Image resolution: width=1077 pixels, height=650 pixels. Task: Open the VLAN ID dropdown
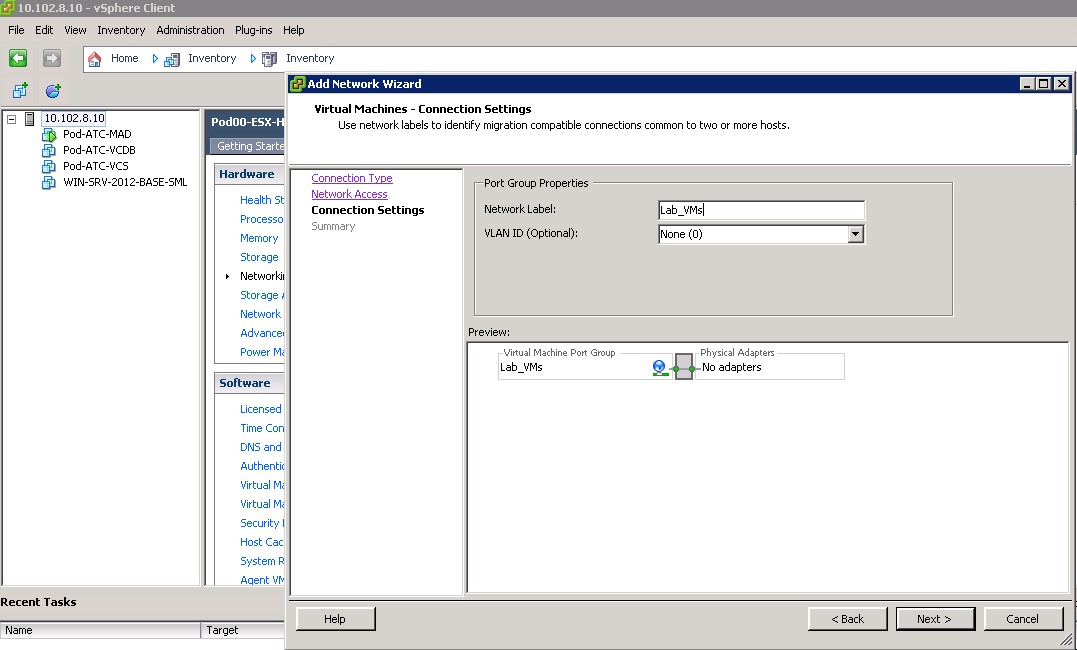(854, 234)
